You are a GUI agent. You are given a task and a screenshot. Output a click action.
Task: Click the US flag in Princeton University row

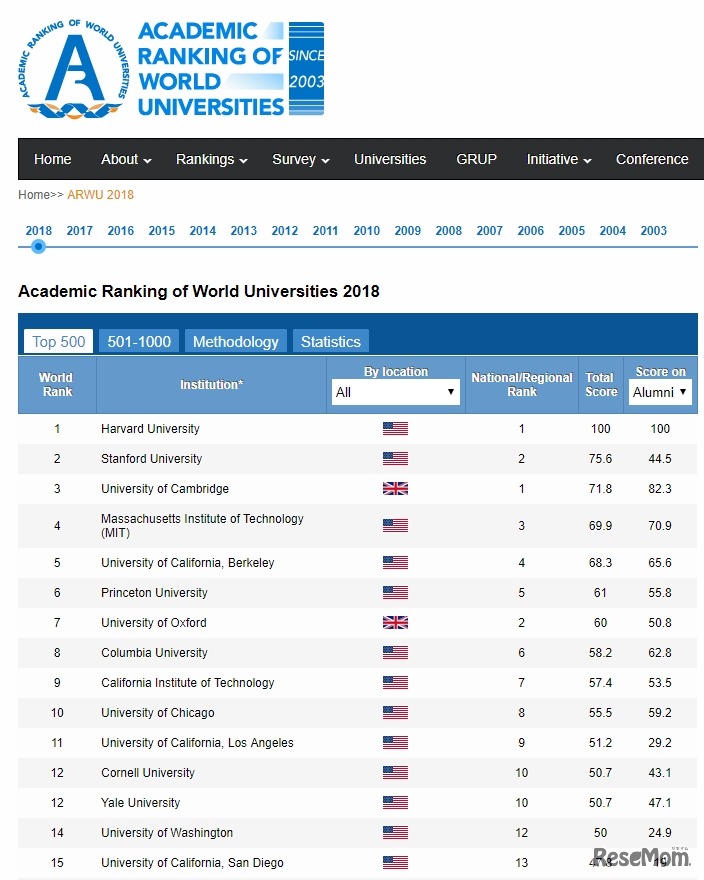pyautogui.click(x=395, y=593)
